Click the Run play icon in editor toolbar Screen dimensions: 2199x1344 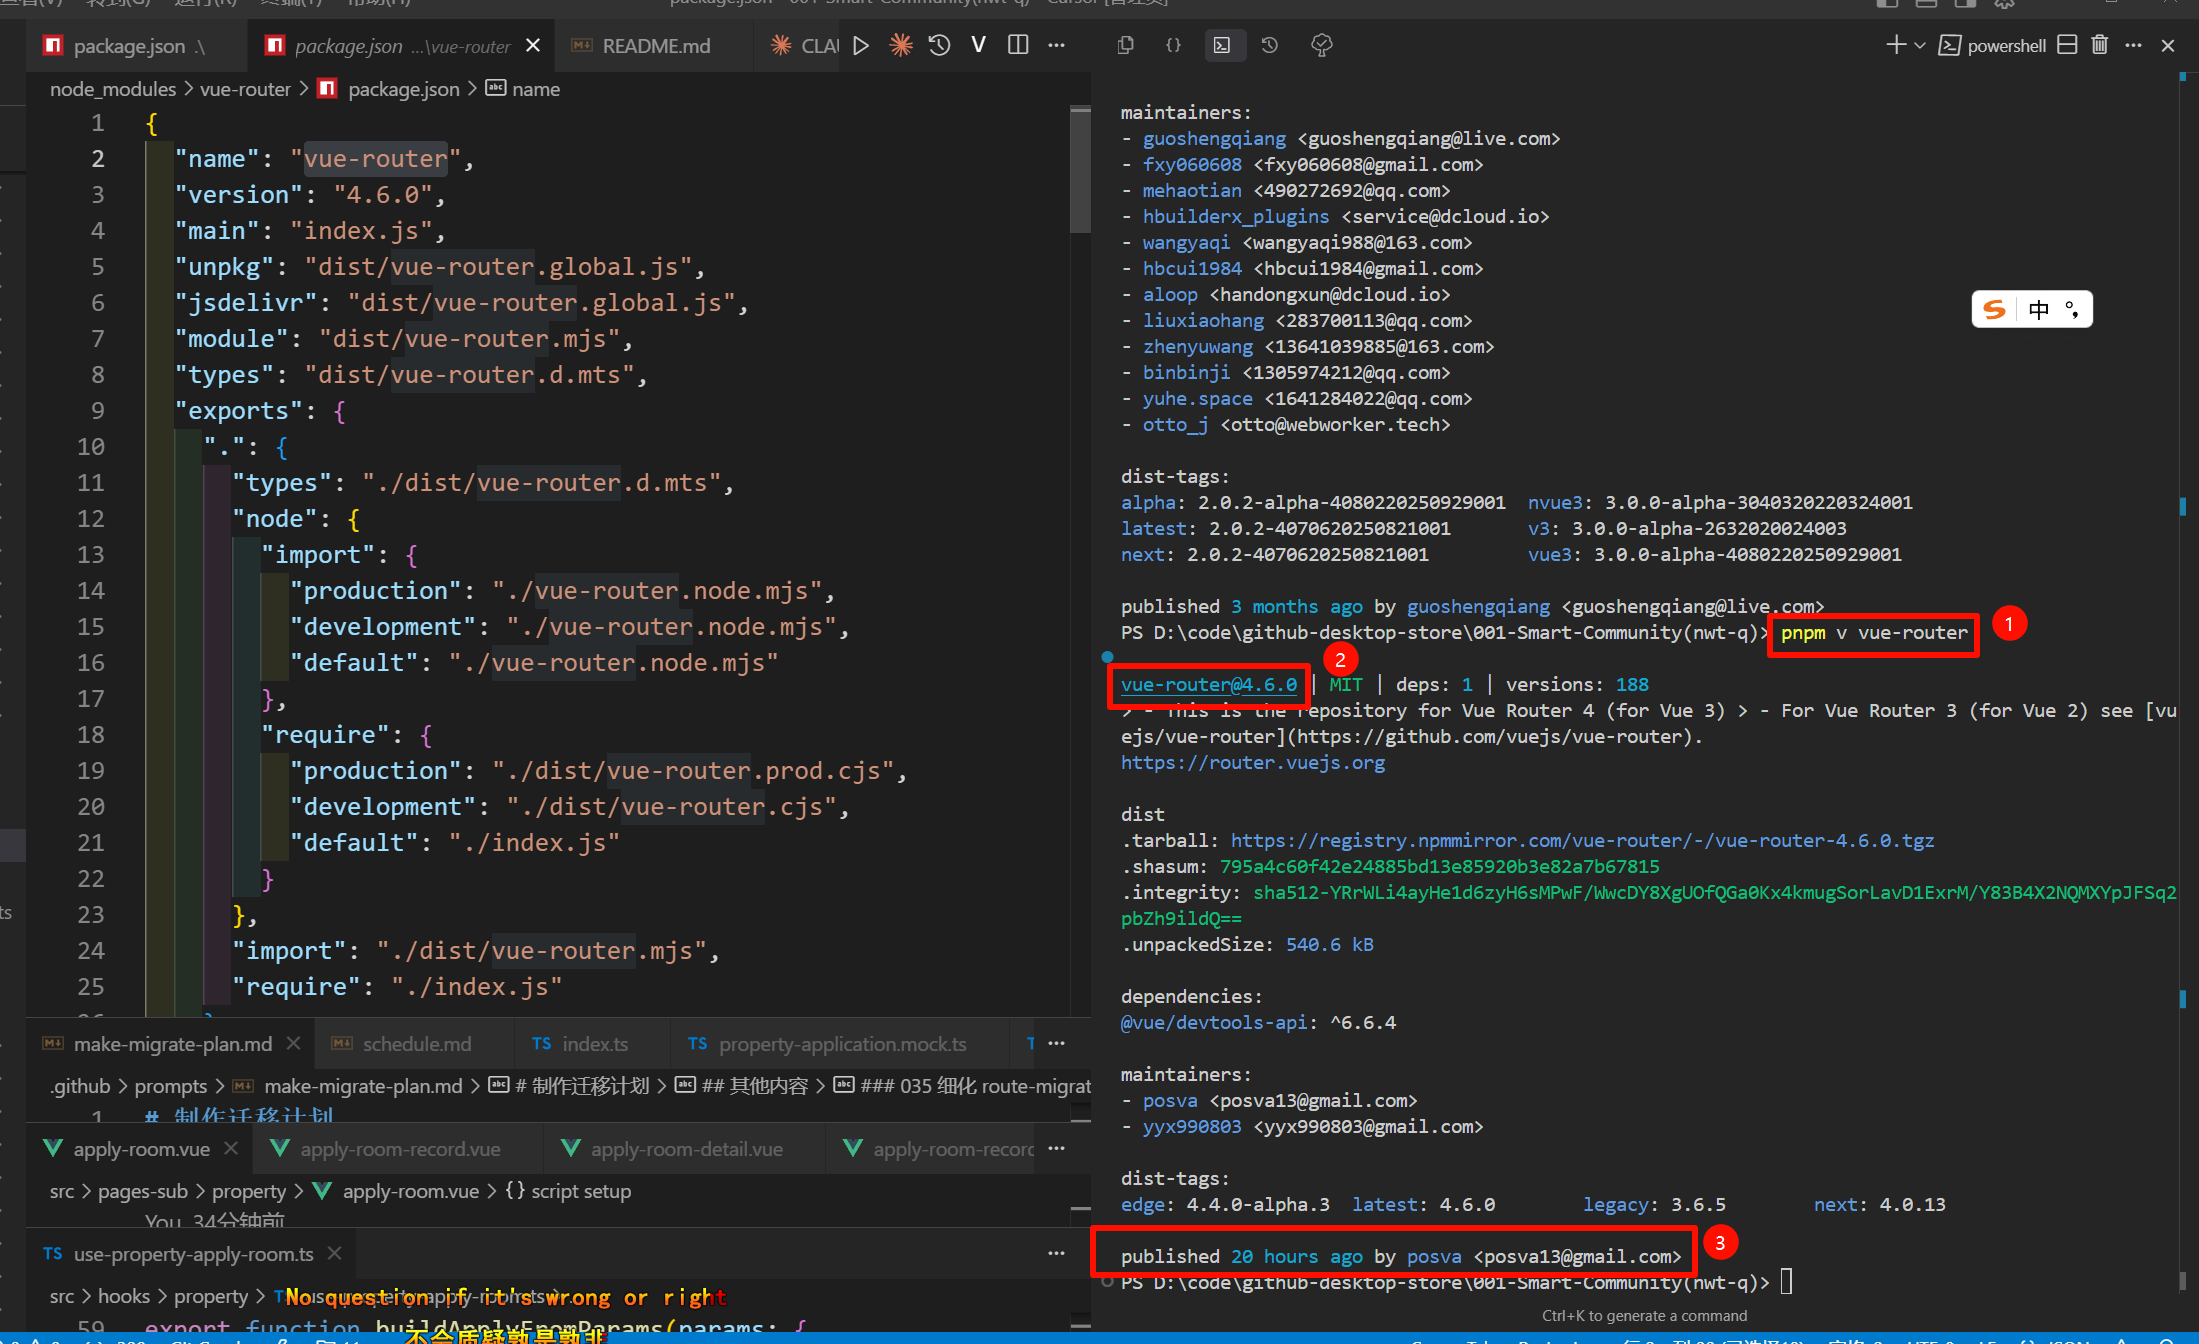click(x=861, y=46)
